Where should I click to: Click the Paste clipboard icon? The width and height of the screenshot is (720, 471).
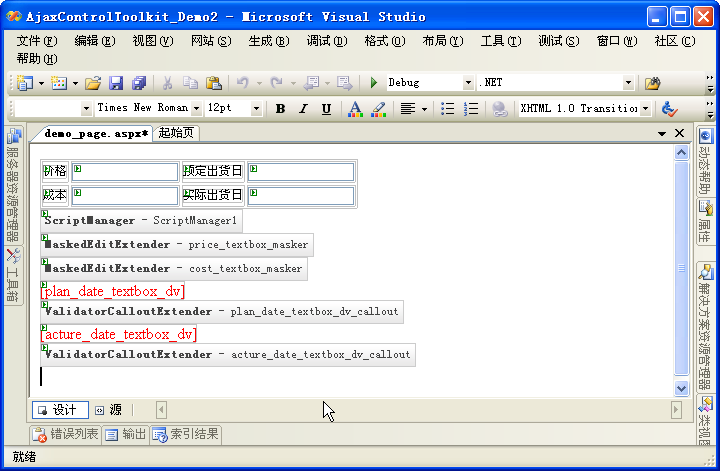click(x=214, y=83)
